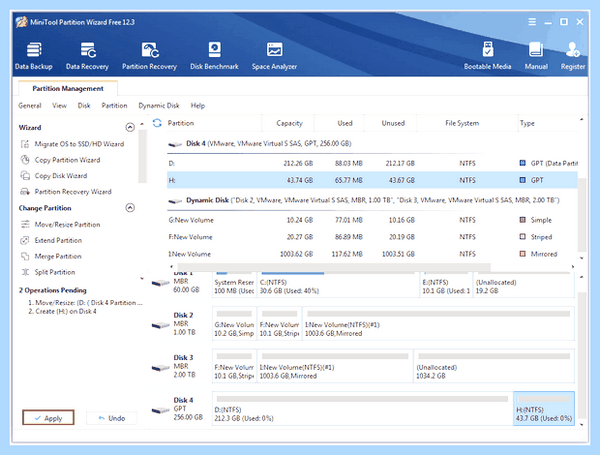The image size is (600, 455).
Task: Select the D: partition row
Action: (372, 163)
